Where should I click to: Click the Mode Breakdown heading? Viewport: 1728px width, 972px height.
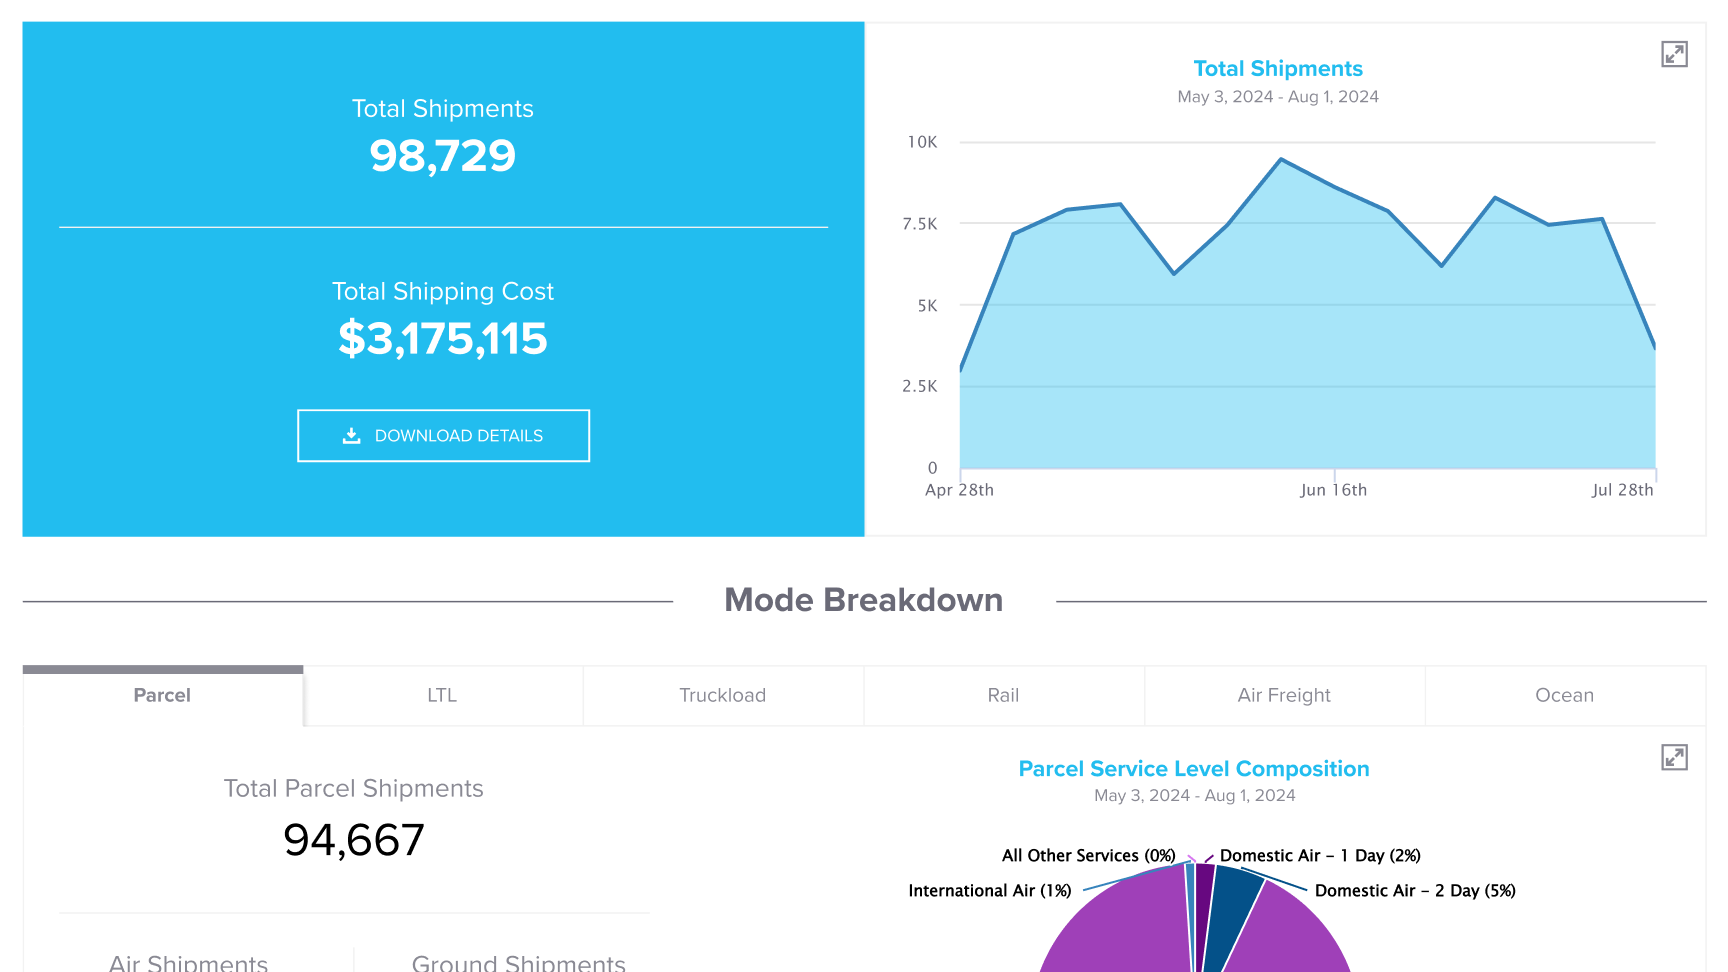(x=864, y=600)
